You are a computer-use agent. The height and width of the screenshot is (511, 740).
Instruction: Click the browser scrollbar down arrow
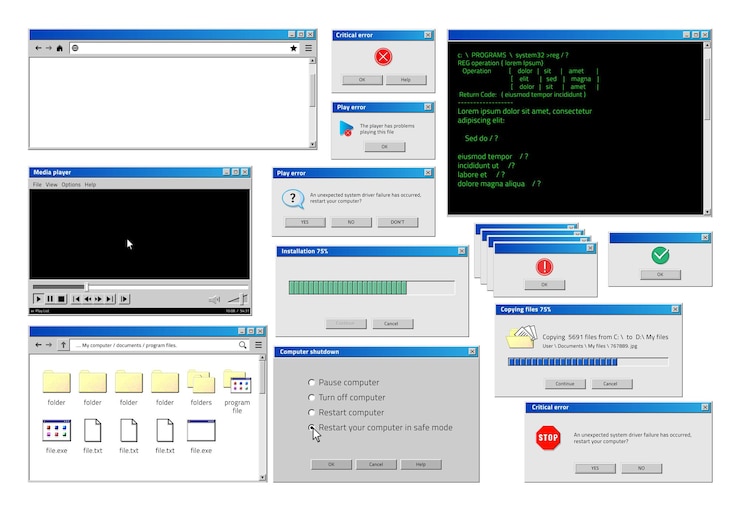point(312,144)
